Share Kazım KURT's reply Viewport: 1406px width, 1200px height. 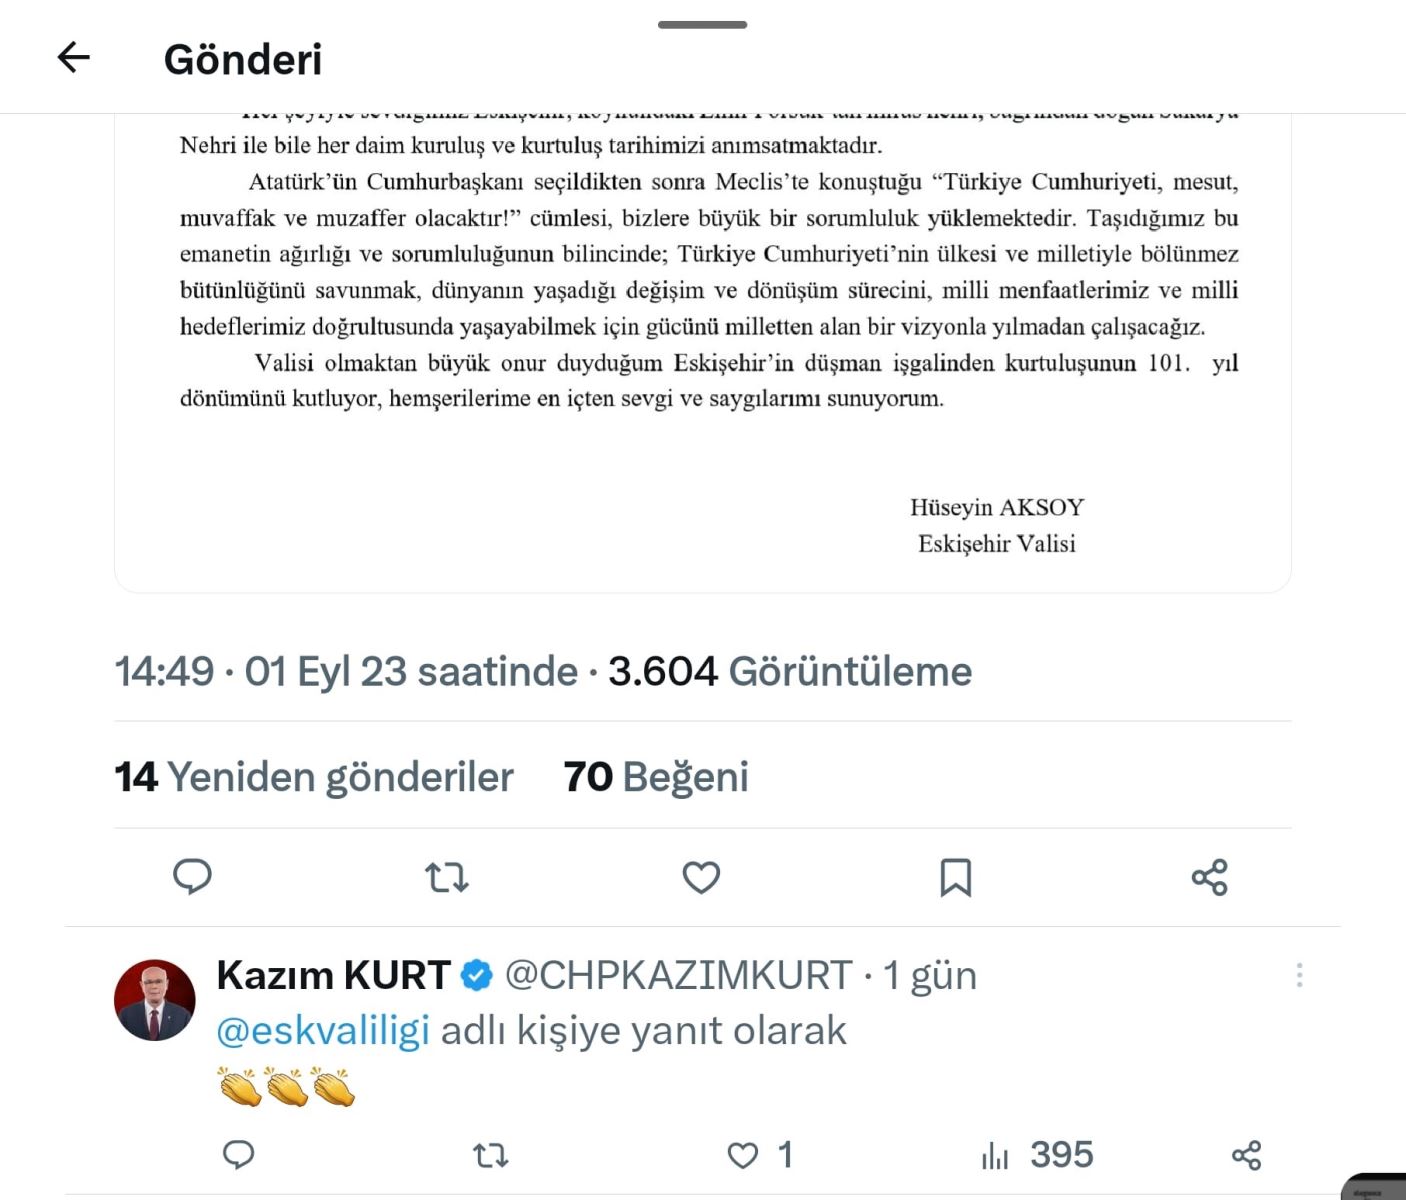(1246, 1155)
